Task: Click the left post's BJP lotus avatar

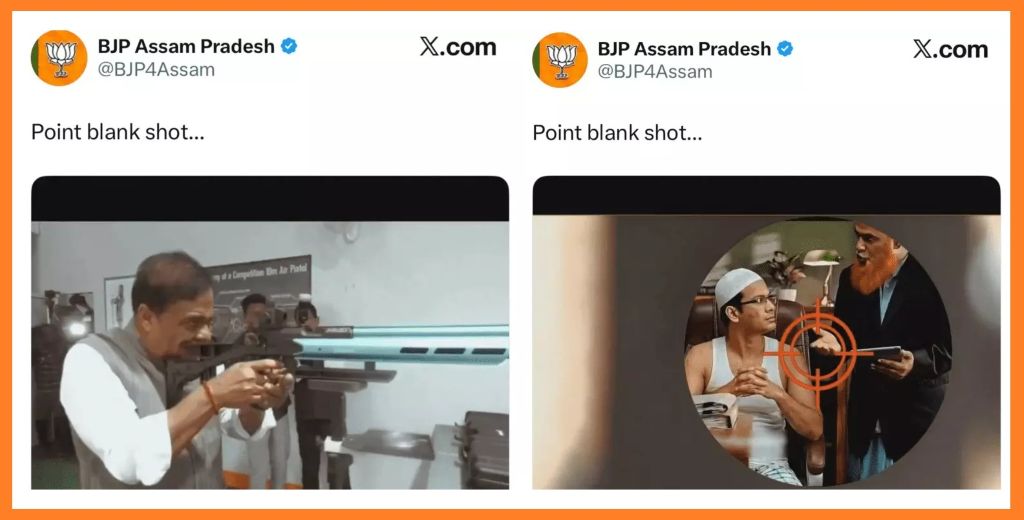Action: 59,58
